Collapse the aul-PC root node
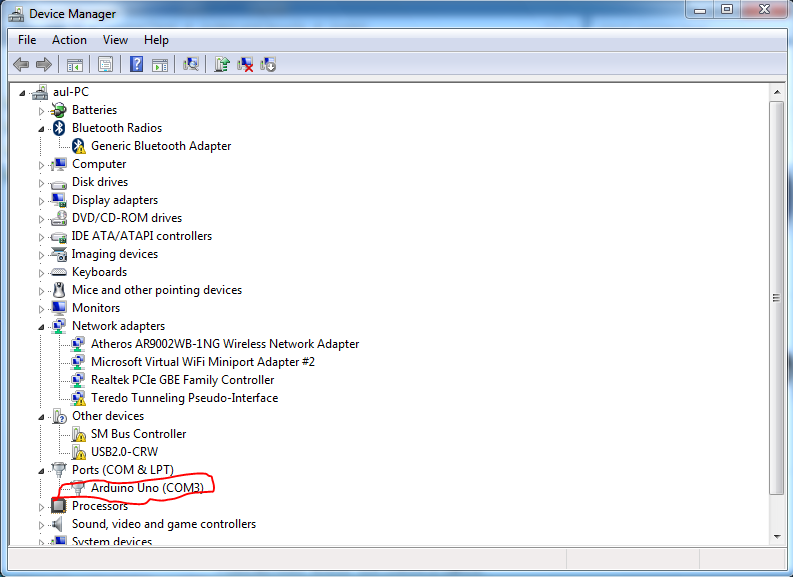This screenshot has width=793, height=577. point(22,93)
